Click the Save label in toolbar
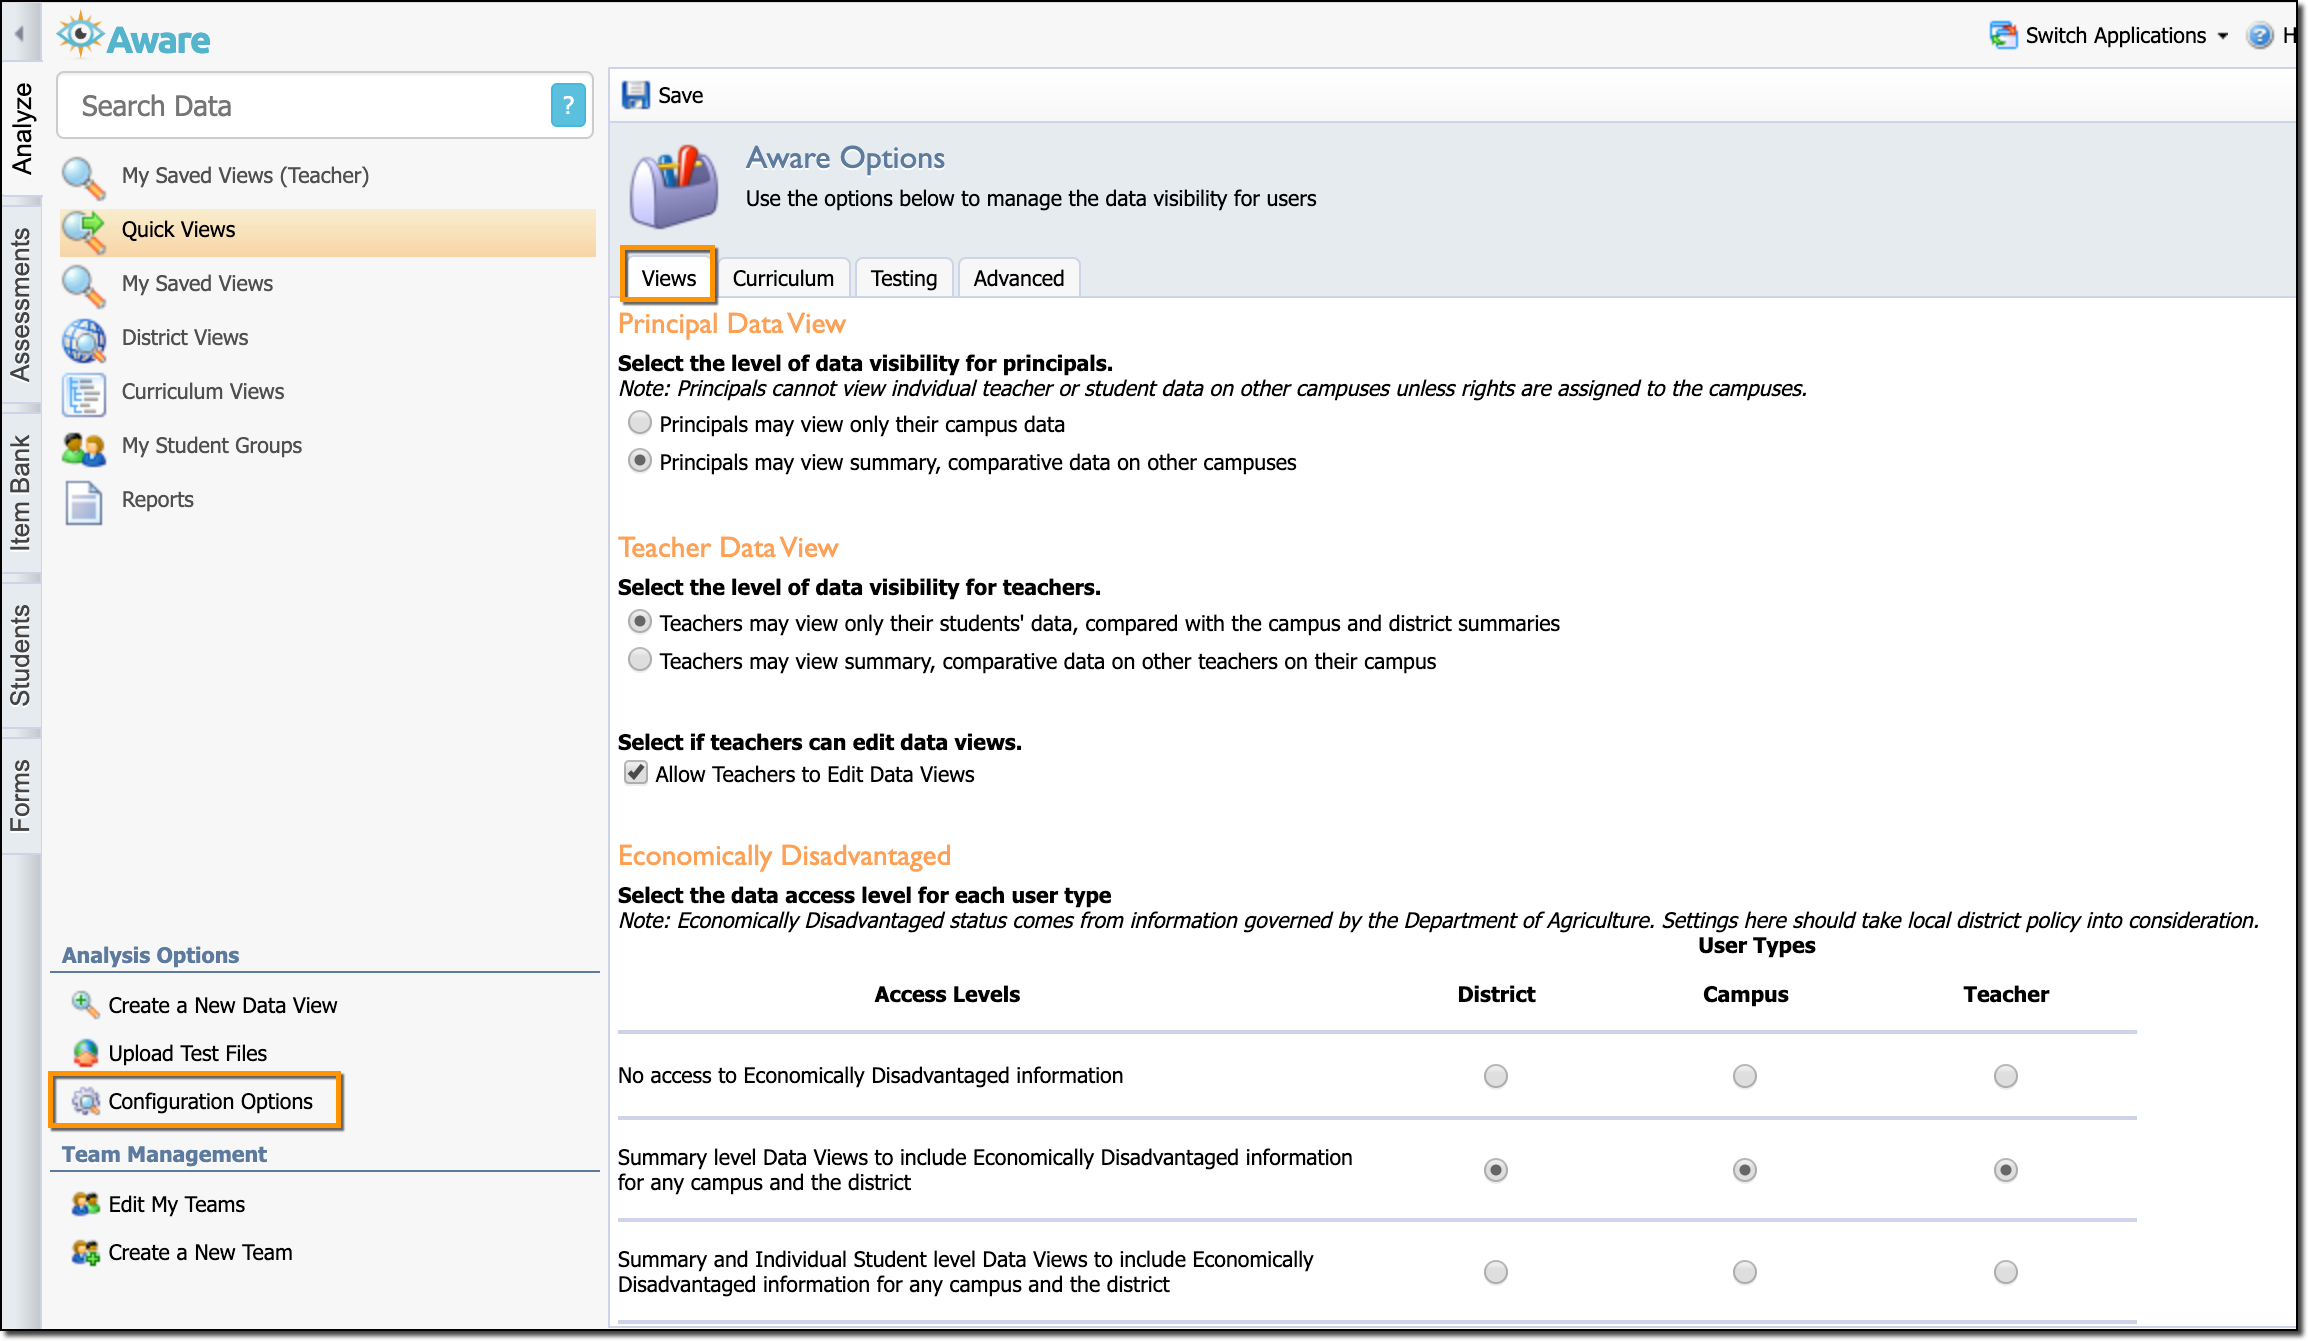 tap(680, 95)
